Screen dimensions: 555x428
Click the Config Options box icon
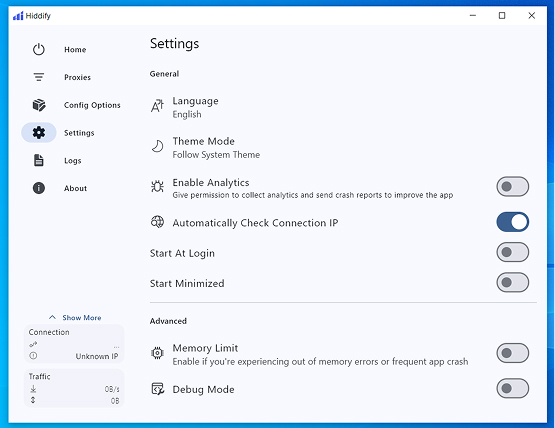tap(39, 105)
